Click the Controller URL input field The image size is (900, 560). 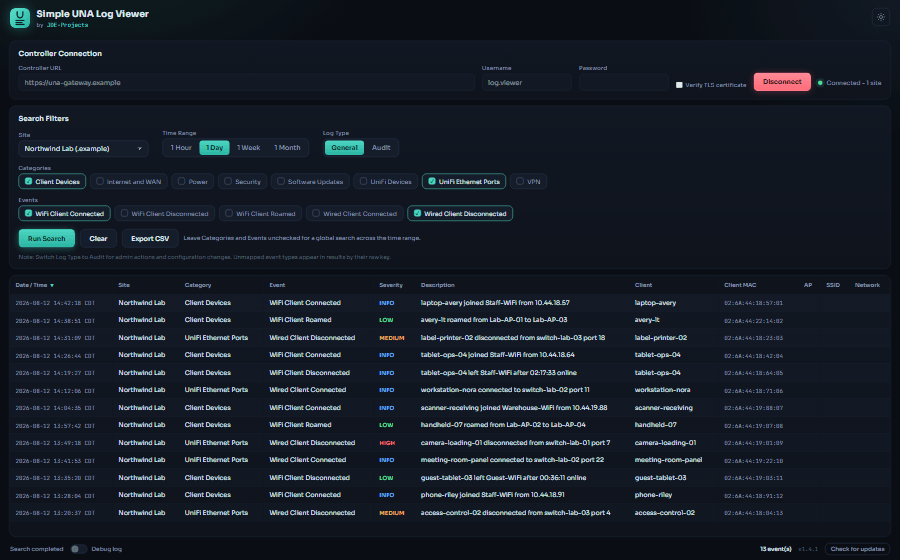coord(246,83)
